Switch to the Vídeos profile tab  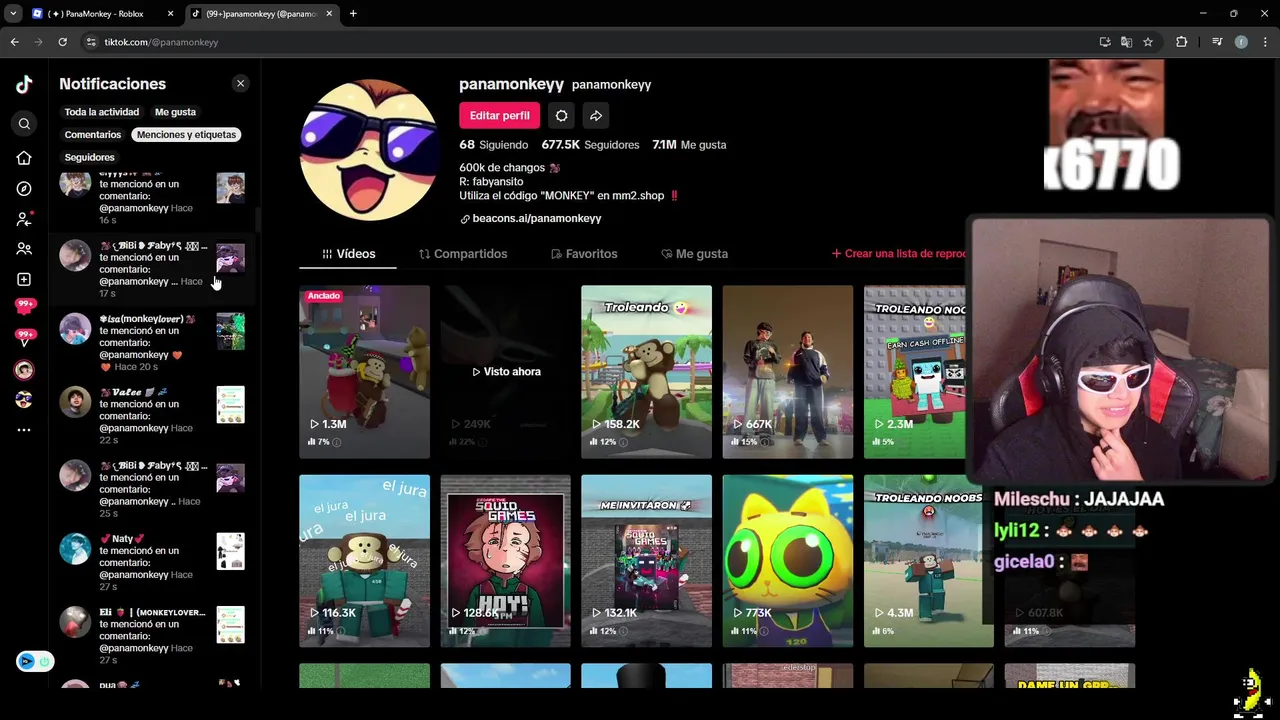click(348, 254)
